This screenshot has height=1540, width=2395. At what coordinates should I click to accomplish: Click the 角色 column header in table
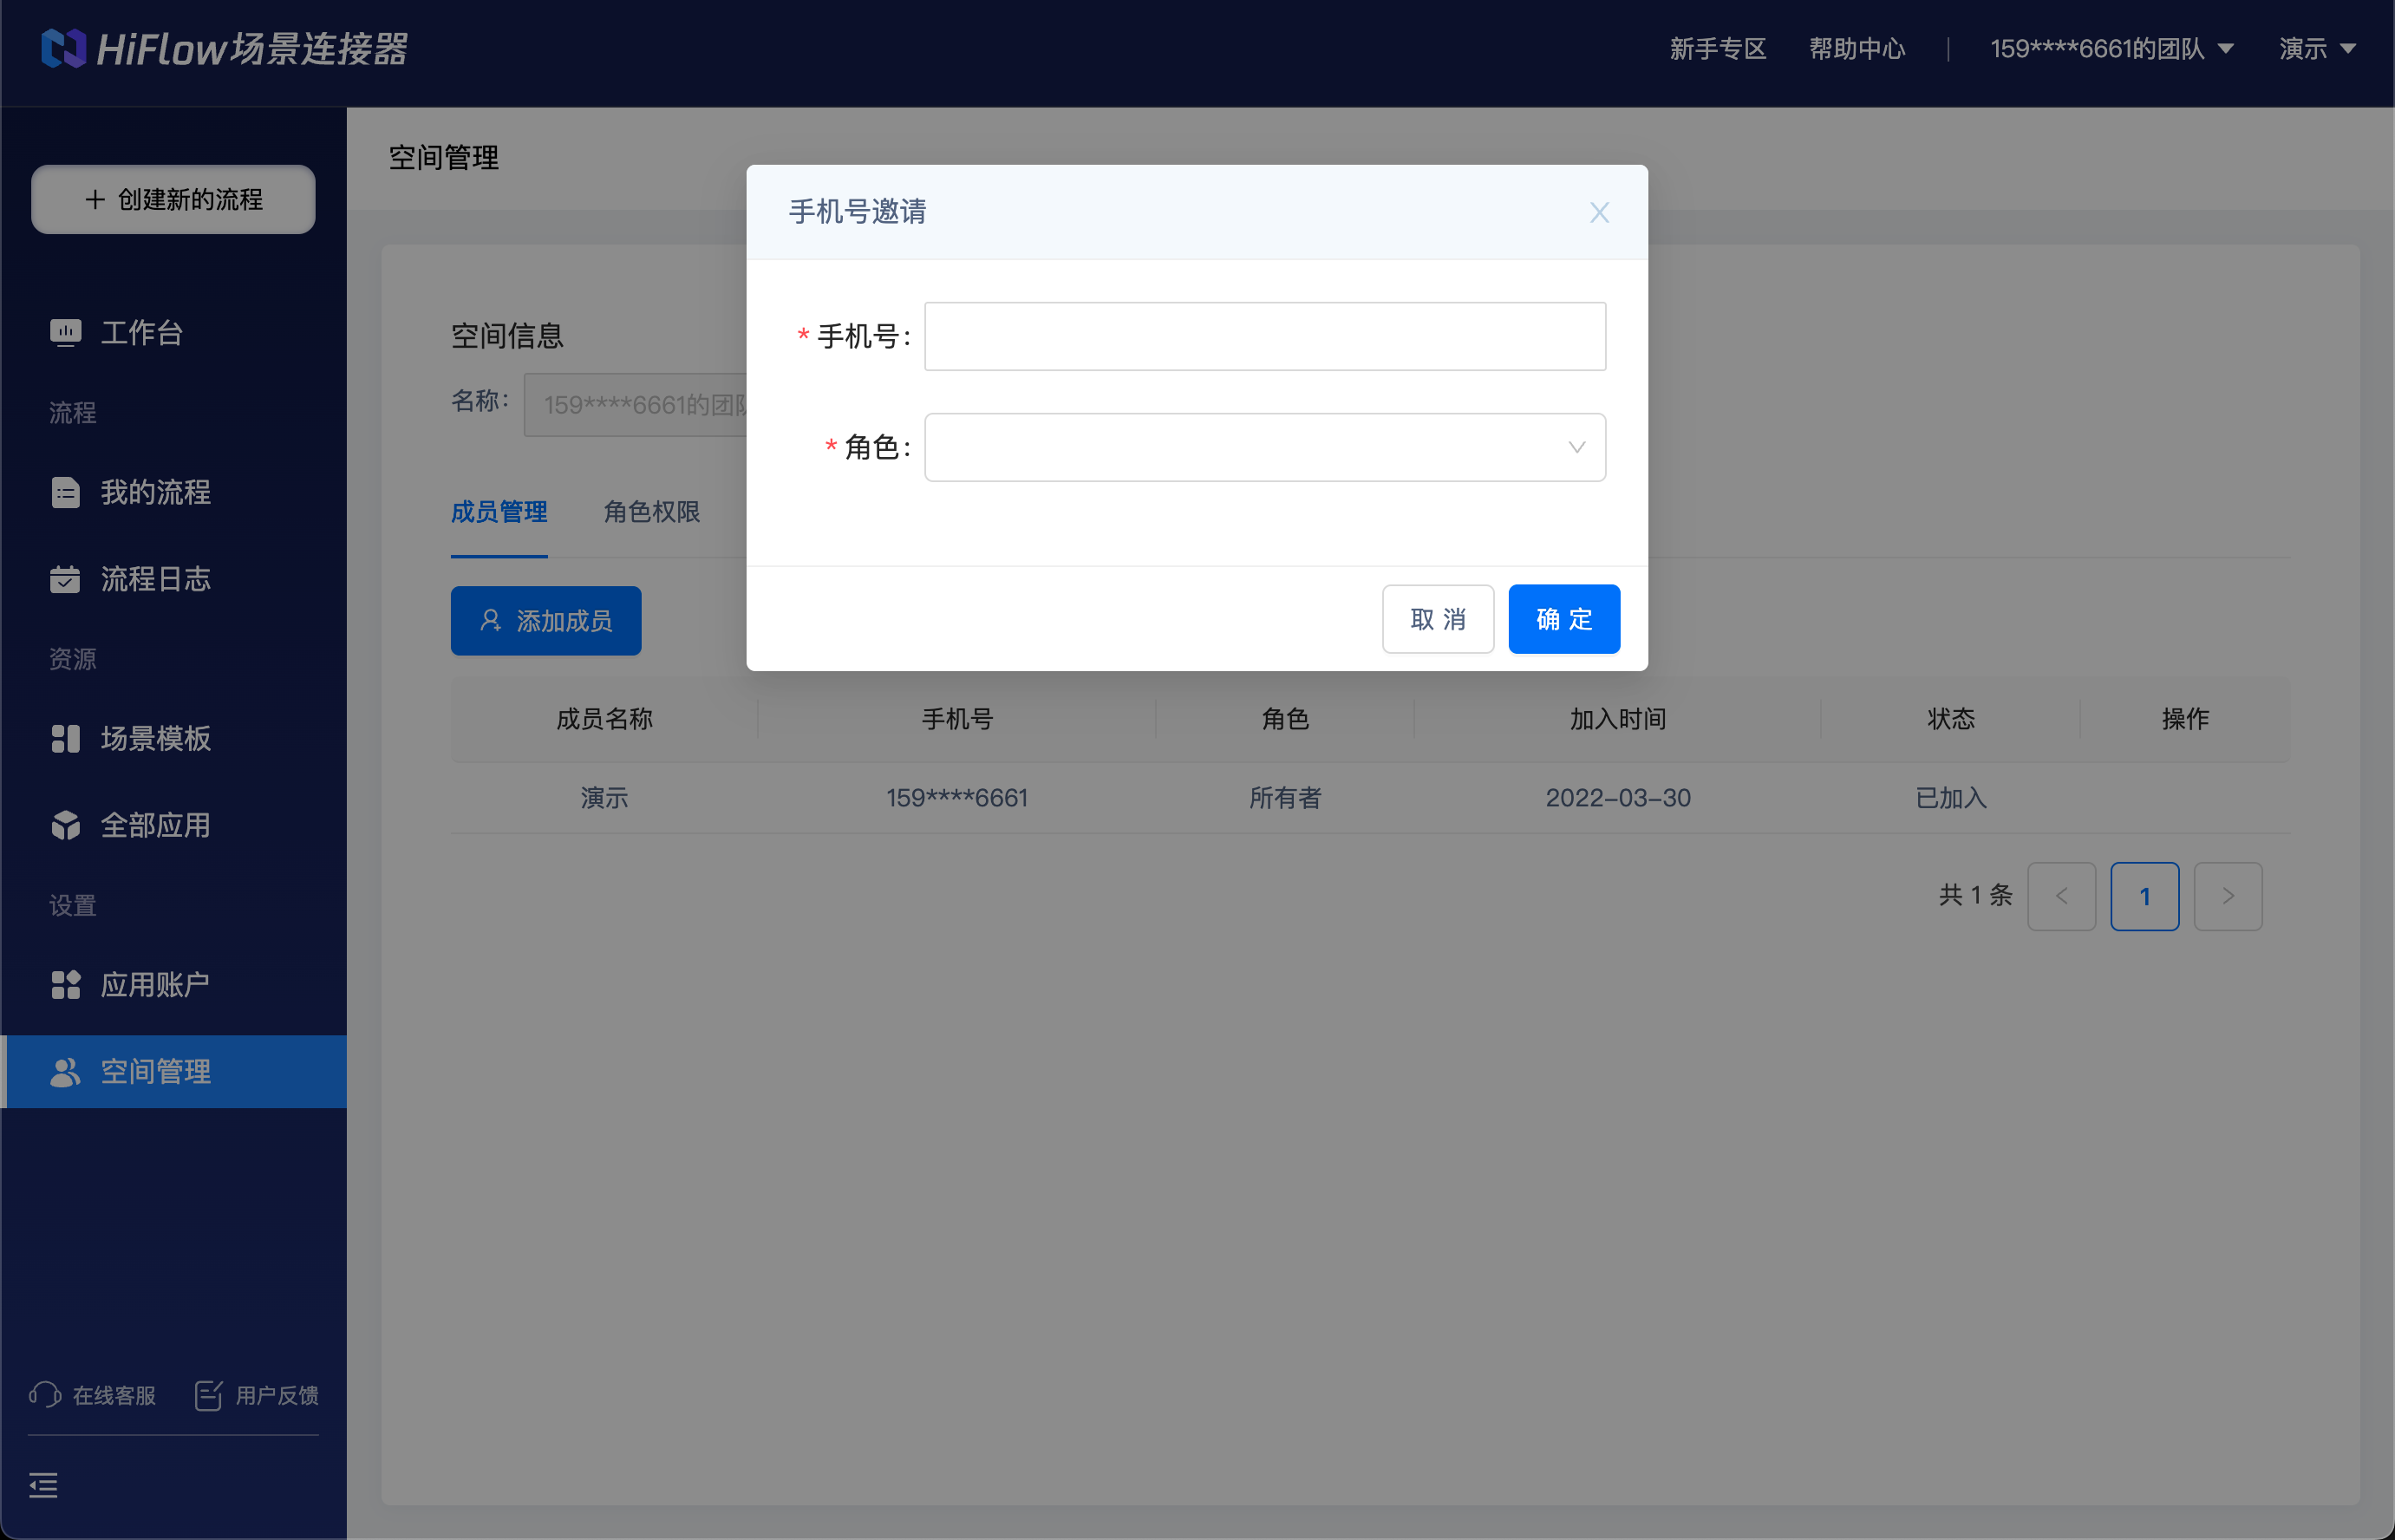(1285, 719)
